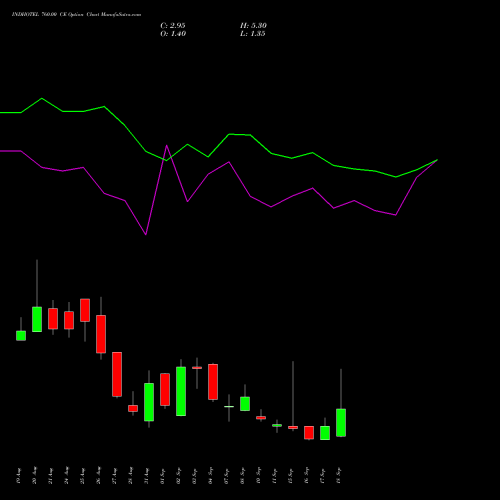Image resolution: width=500 pixels, height=500 pixels.
Task: Click the 28 Aug date label
Action: [131, 476]
